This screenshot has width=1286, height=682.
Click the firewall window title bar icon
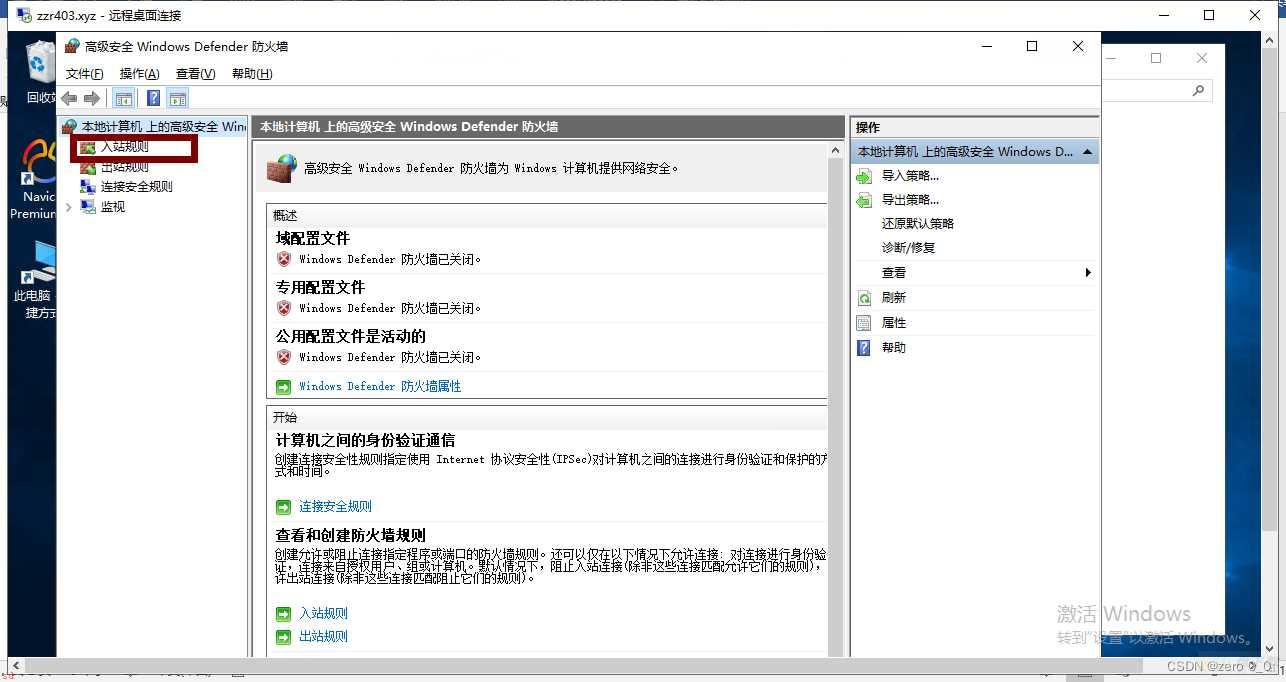click(x=71, y=46)
